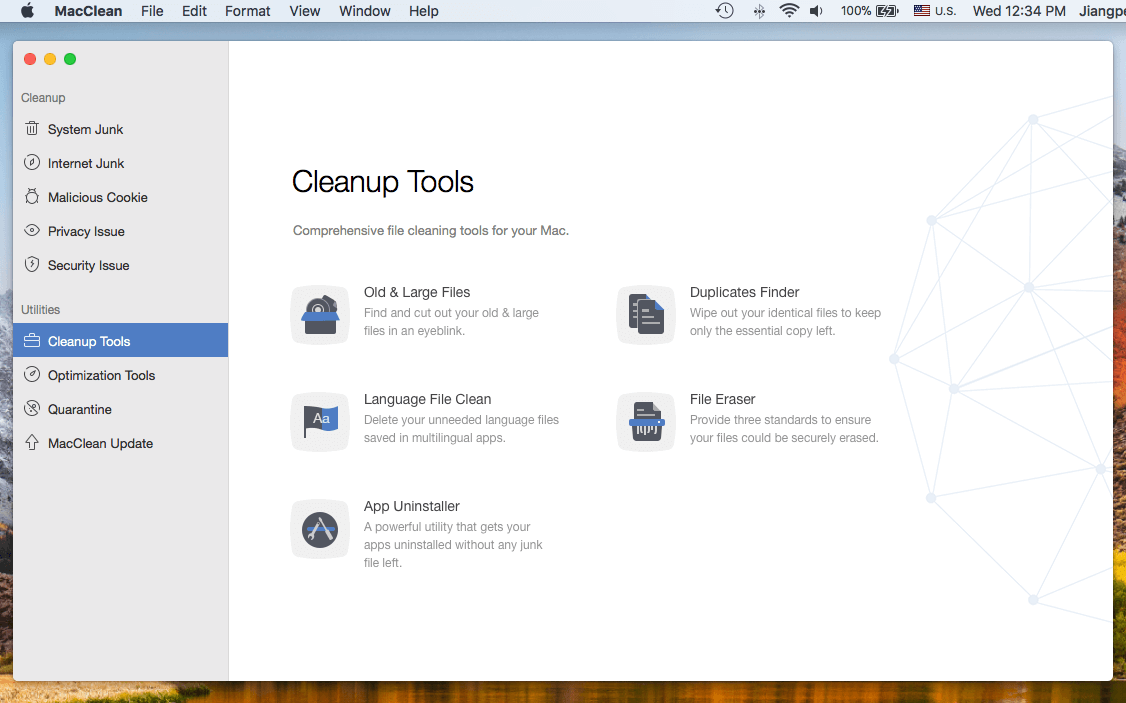Open the Quarantine section
Screen dimensions: 1126x703
tap(79, 409)
